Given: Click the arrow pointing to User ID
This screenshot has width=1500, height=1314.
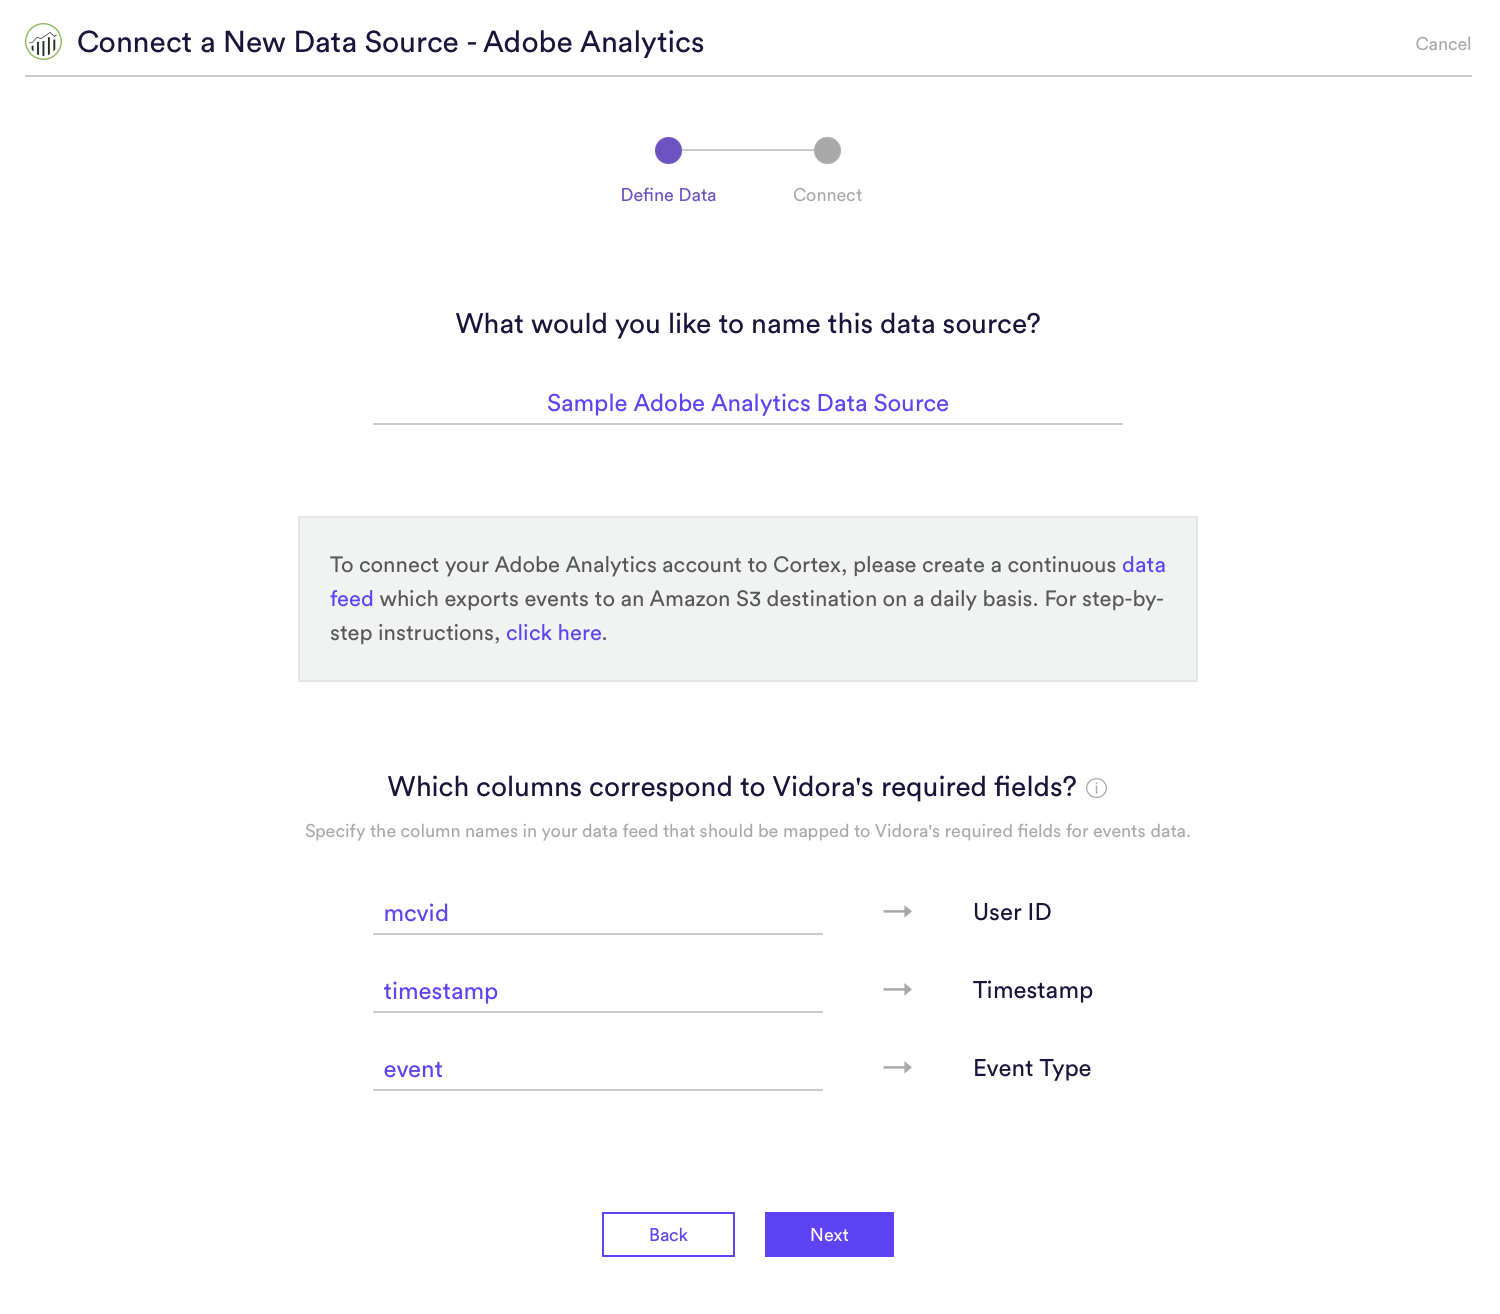Looking at the screenshot, I should pos(897,911).
